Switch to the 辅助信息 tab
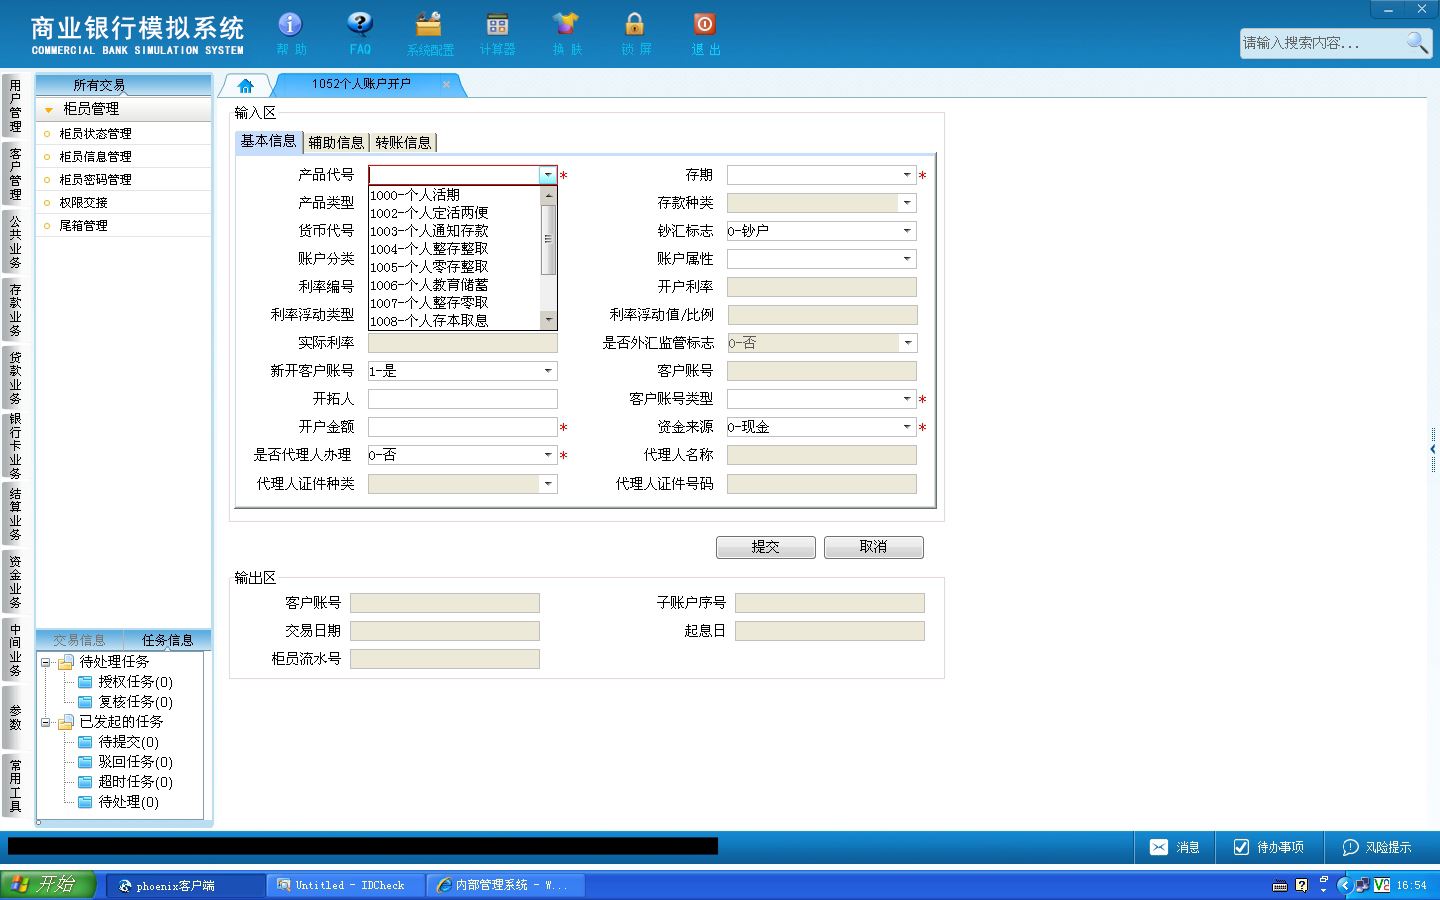The image size is (1440, 900). [x=336, y=143]
